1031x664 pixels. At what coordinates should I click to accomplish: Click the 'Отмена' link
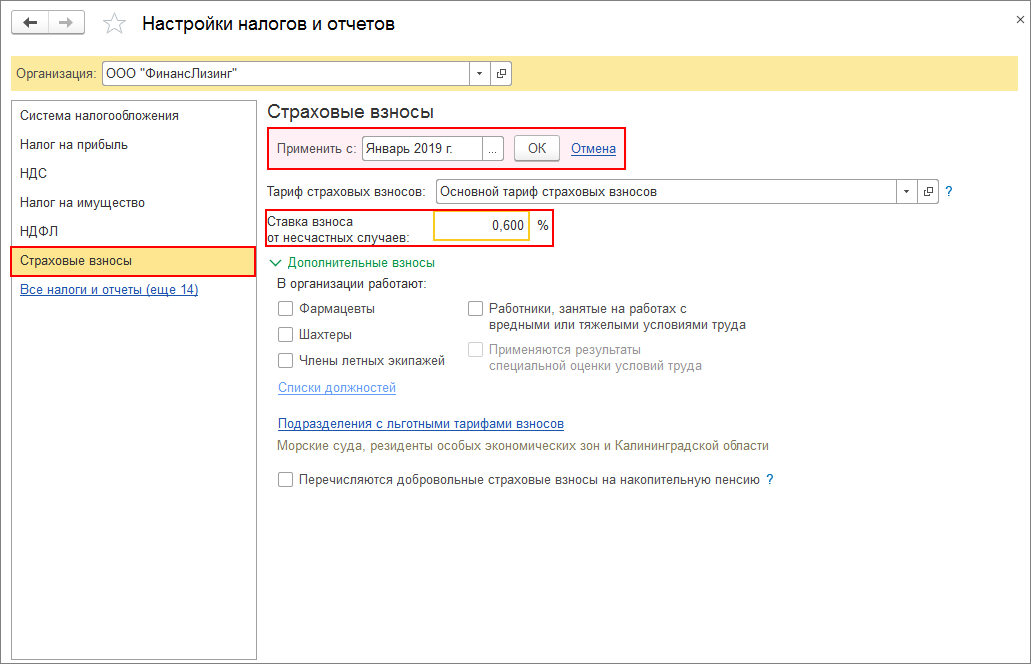tap(593, 148)
